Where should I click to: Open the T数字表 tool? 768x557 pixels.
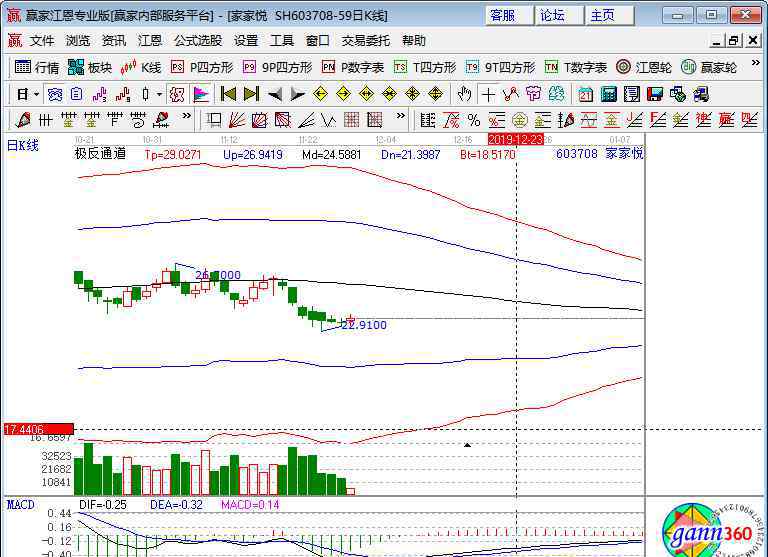[576, 67]
